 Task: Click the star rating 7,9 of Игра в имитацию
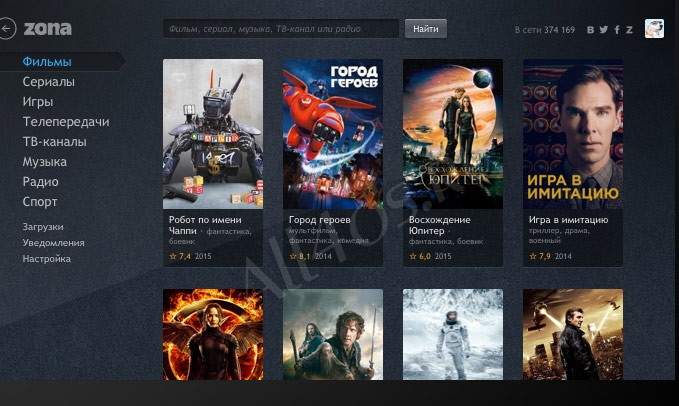click(x=540, y=256)
